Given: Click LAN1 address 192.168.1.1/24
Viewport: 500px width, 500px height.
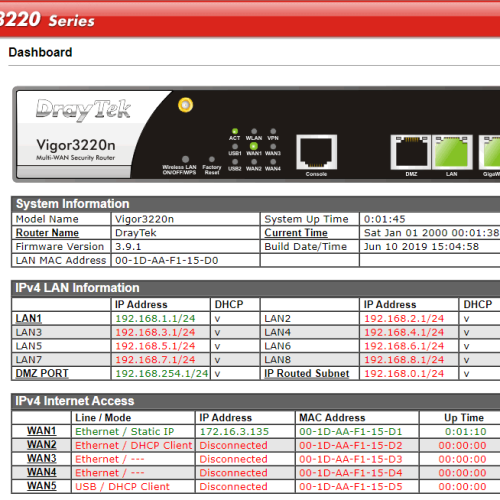Looking at the screenshot, I should click(x=155, y=319).
